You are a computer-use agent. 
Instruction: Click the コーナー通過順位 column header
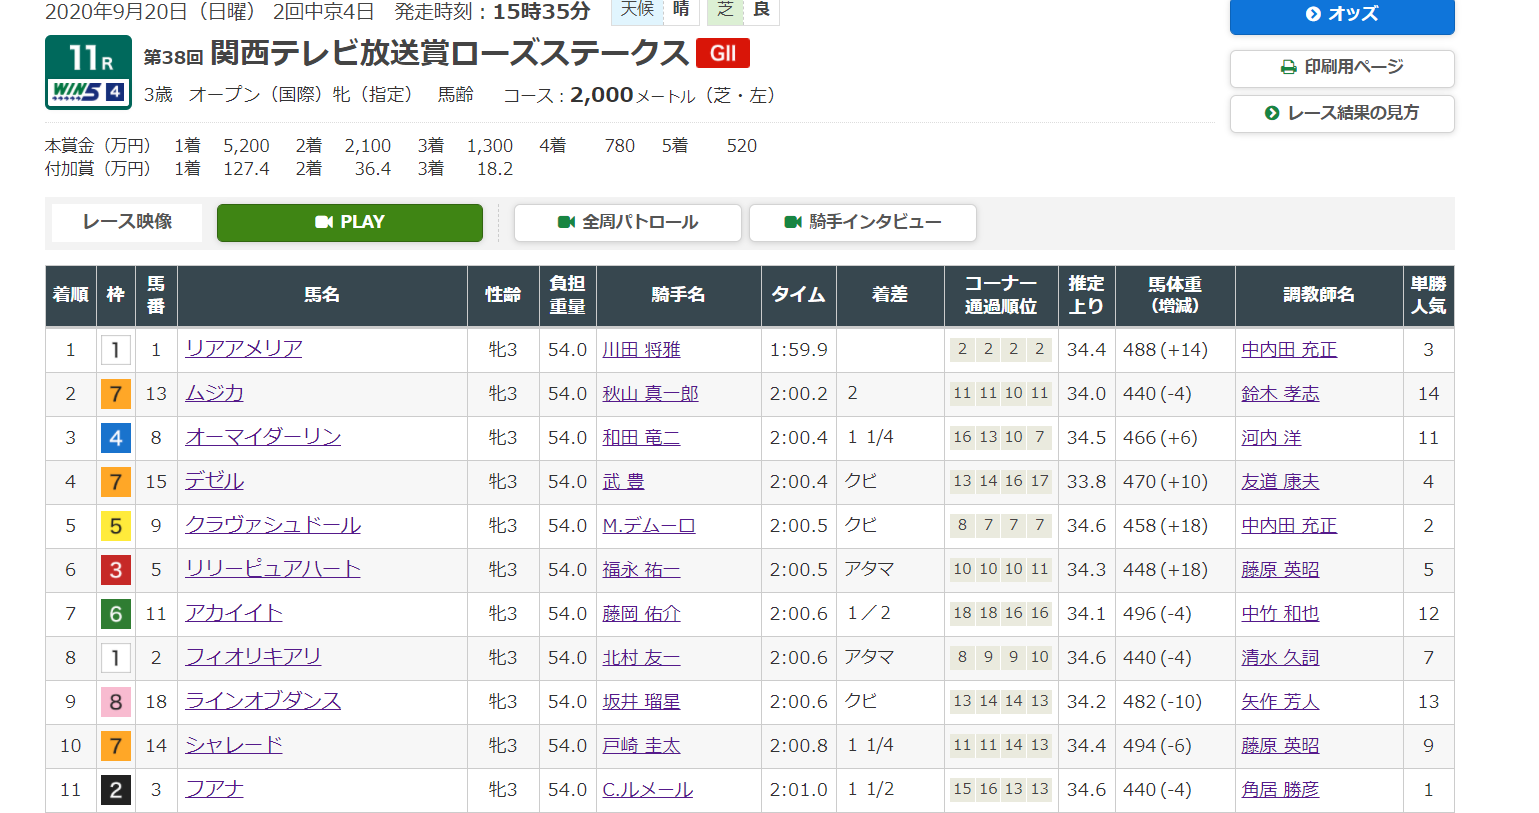pos(1000,295)
